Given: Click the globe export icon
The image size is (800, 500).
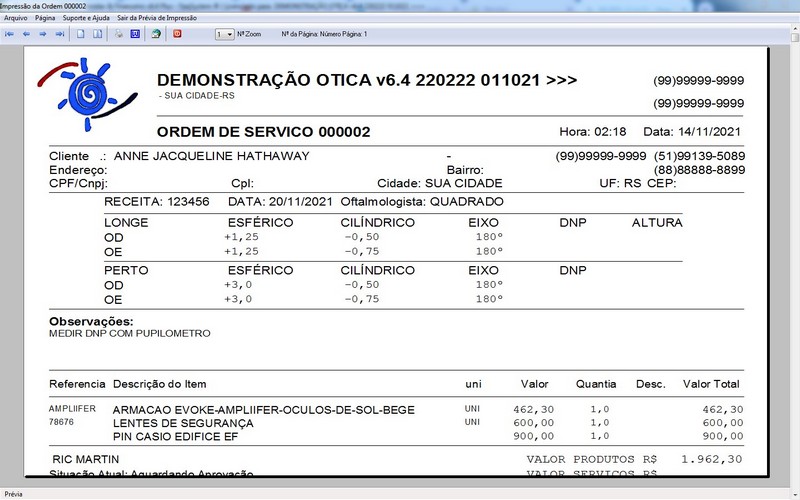Looking at the screenshot, I should 156,34.
